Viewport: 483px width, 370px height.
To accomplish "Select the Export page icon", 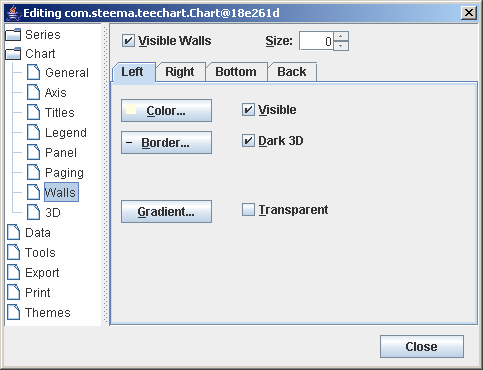I will tap(13, 272).
